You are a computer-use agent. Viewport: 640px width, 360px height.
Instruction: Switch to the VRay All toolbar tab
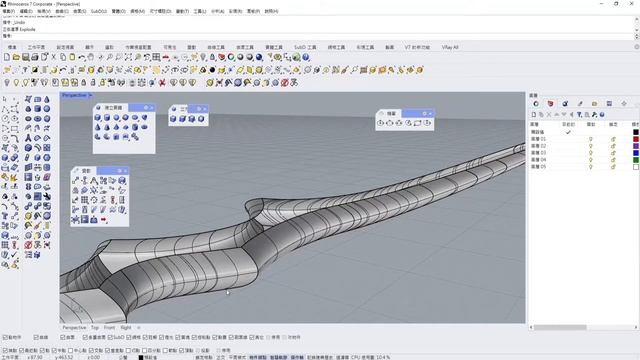tap(450, 47)
